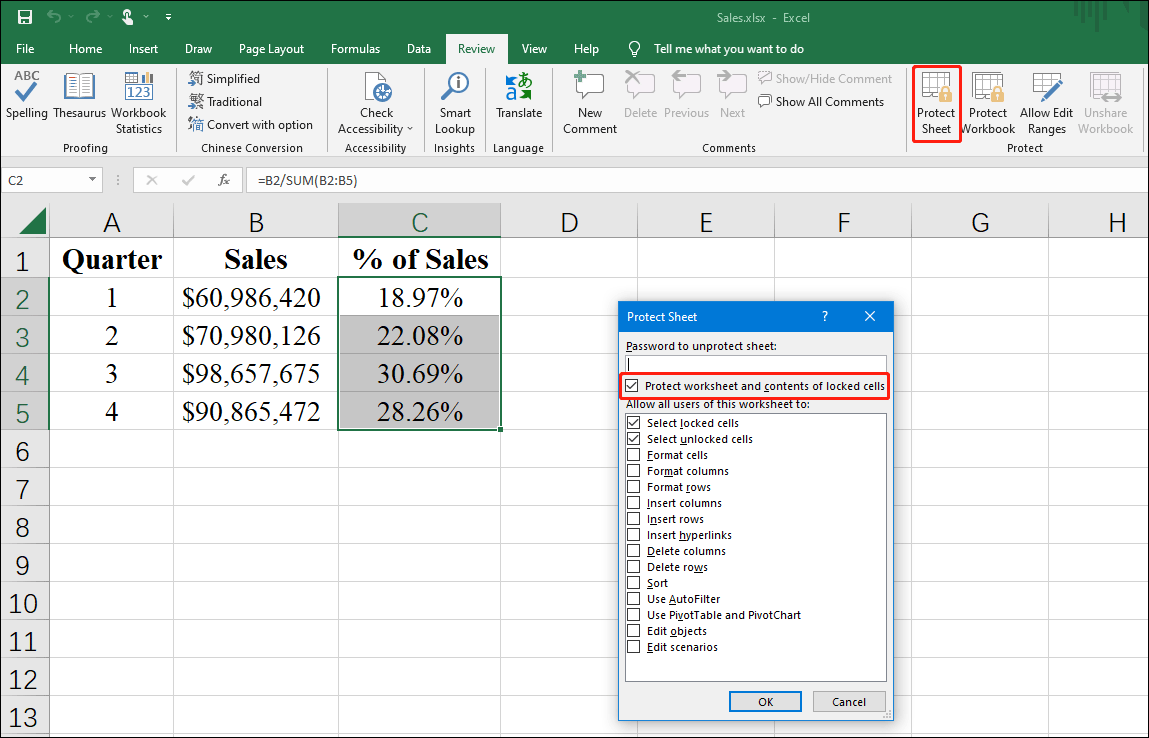The height and width of the screenshot is (738, 1149).
Task: Show Workbook Statistics
Action: click(x=138, y=103)
